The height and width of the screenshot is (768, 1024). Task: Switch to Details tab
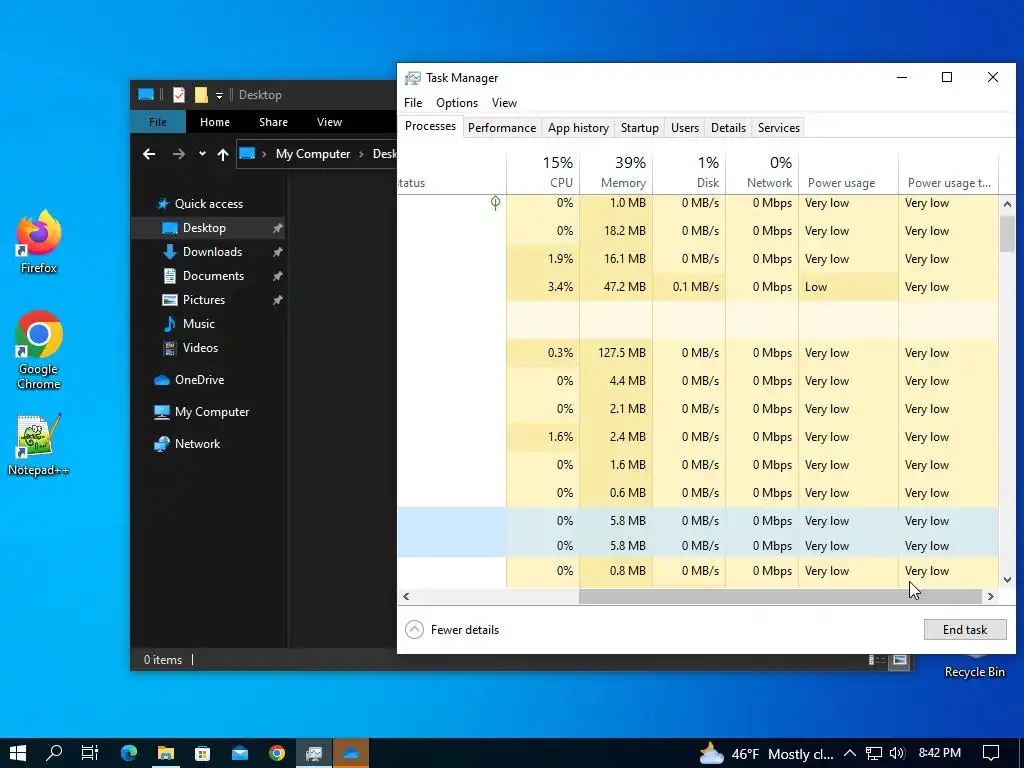(x=728, y=128)
